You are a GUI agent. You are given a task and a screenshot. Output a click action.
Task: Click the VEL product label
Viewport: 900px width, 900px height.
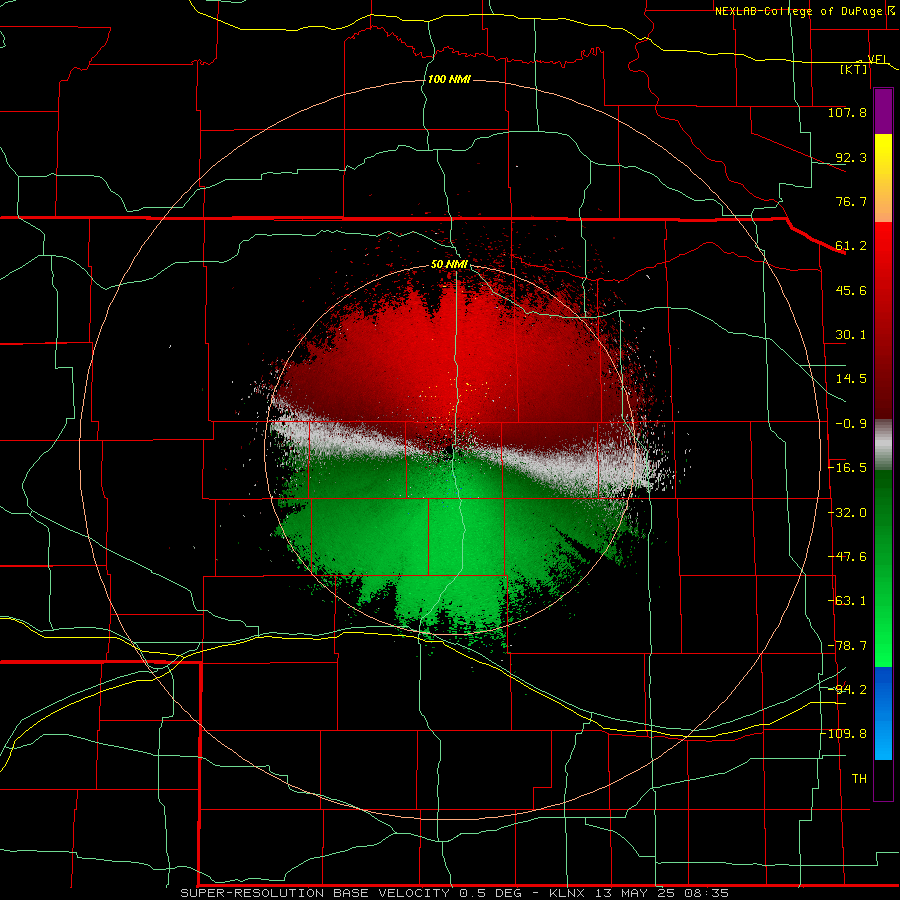tap(878, 59)
